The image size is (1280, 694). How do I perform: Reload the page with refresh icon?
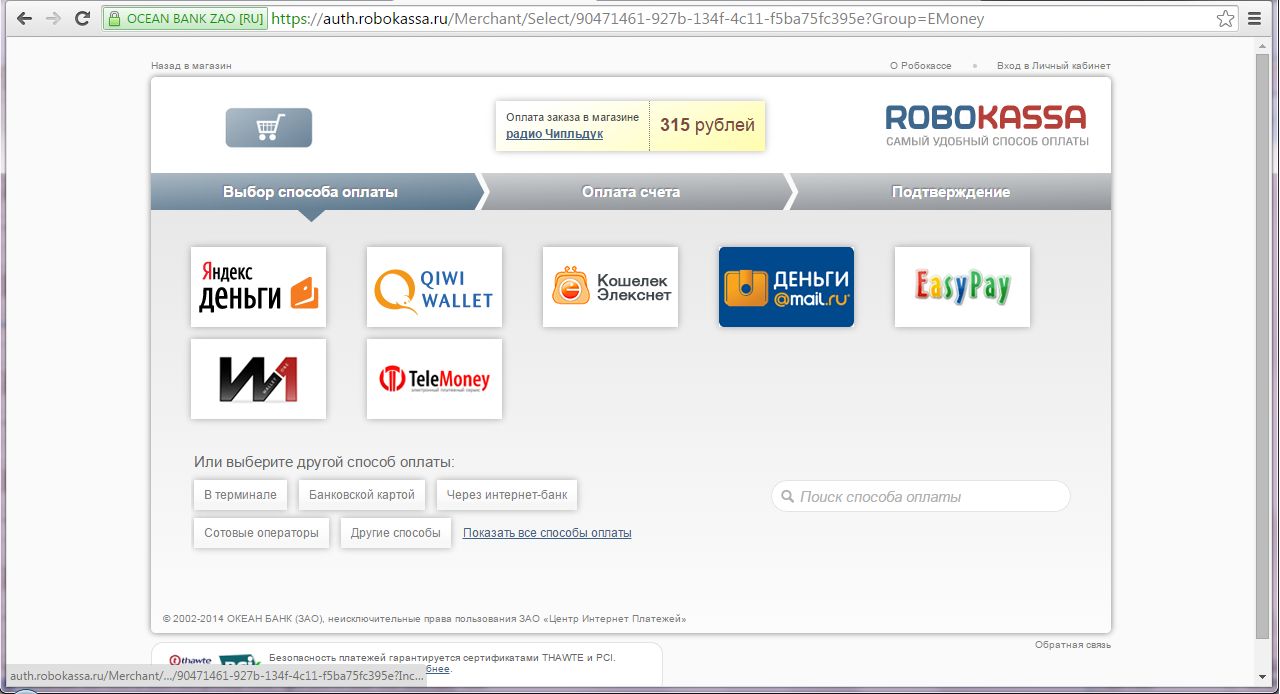click(x=83, y=18)
